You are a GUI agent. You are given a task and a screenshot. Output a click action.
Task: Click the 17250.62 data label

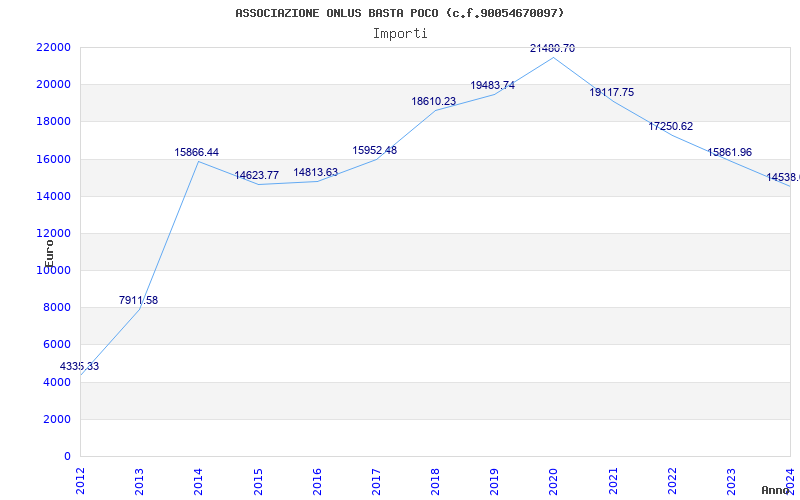coord(671,127)
